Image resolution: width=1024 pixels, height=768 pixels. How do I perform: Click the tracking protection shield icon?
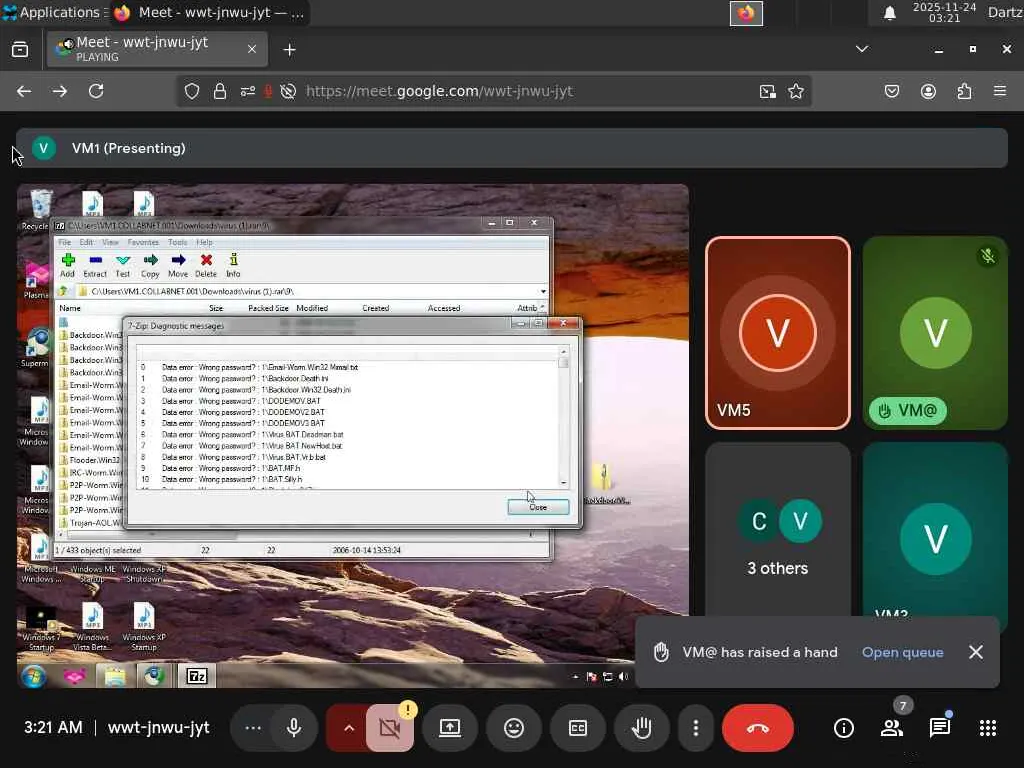pos(191,91)
